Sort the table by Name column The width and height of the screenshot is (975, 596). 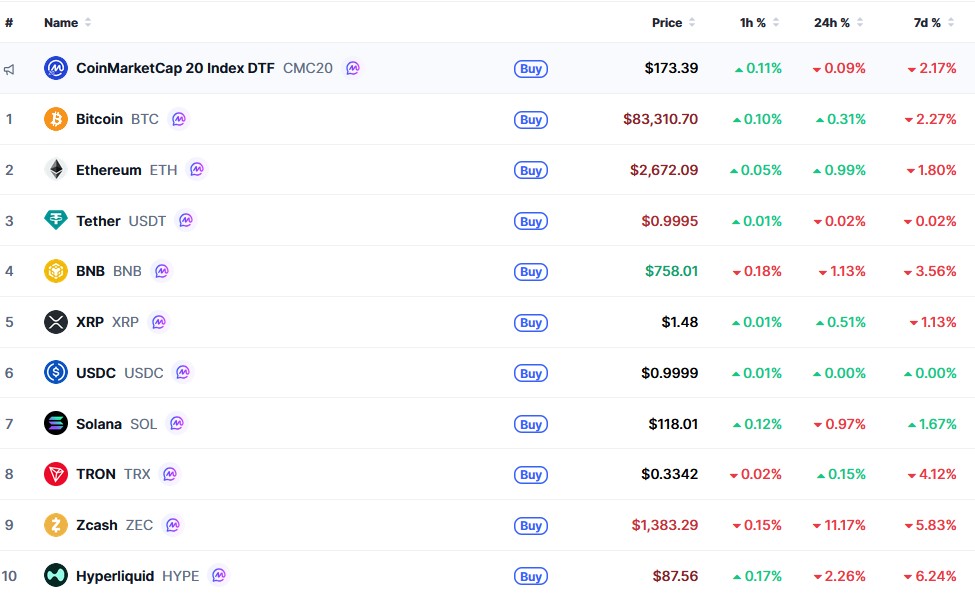pos(68,22)
